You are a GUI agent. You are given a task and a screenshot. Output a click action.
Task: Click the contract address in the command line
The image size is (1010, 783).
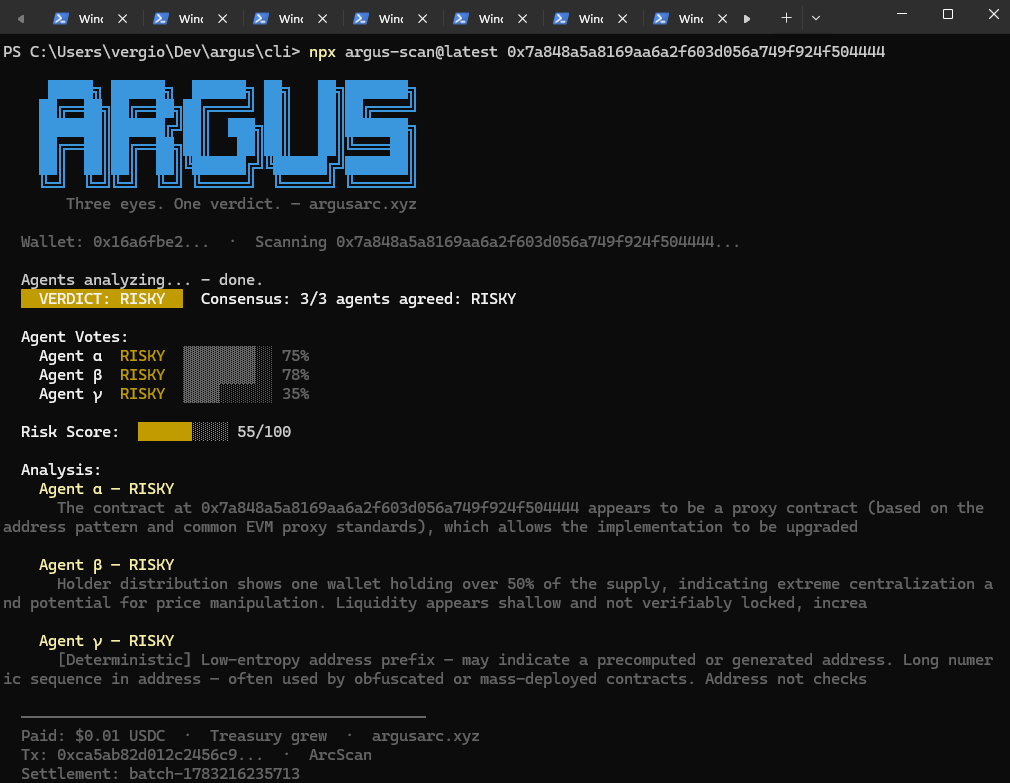(x=696, y=52)
